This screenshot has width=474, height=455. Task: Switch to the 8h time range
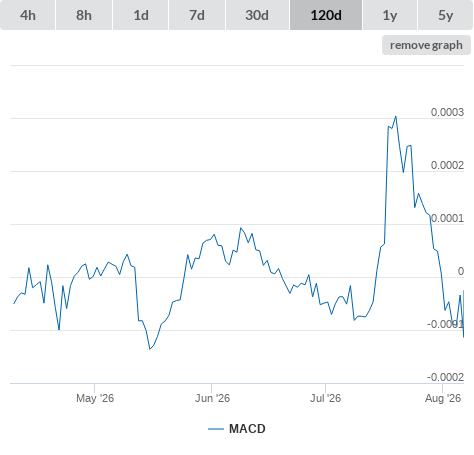pyautogui.click(x=84, y=15)
